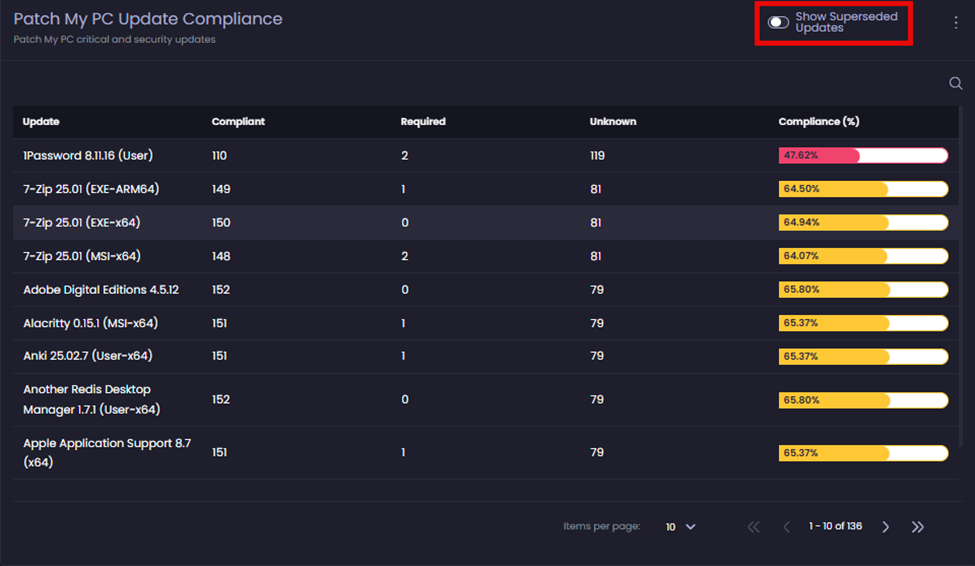Select Anki 25.02.7 (User-x64) update
975x566 pixels.
click(88, 356)
